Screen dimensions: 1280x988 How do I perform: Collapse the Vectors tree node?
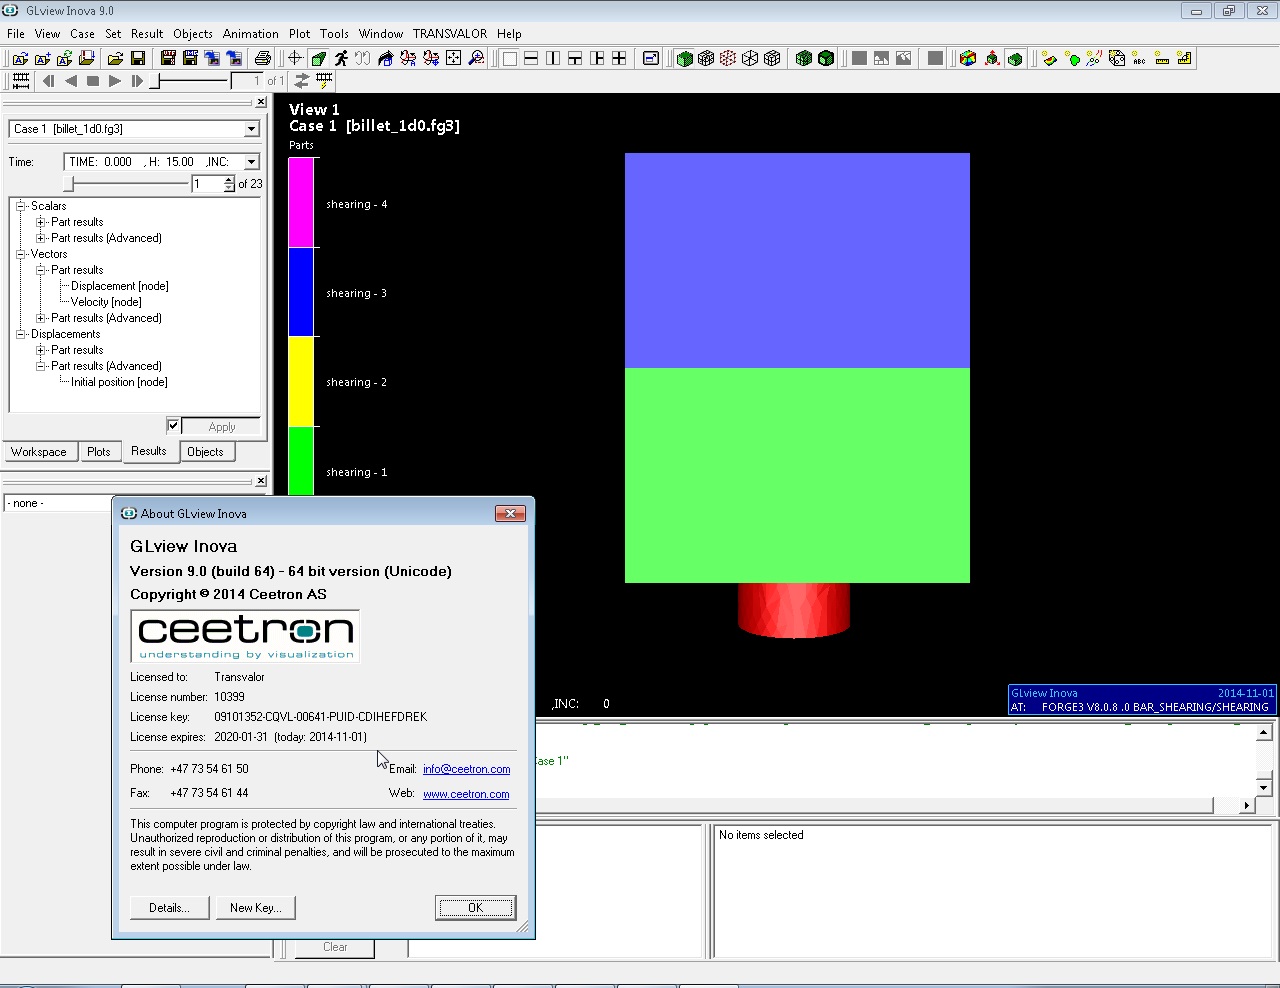(20, 254)
